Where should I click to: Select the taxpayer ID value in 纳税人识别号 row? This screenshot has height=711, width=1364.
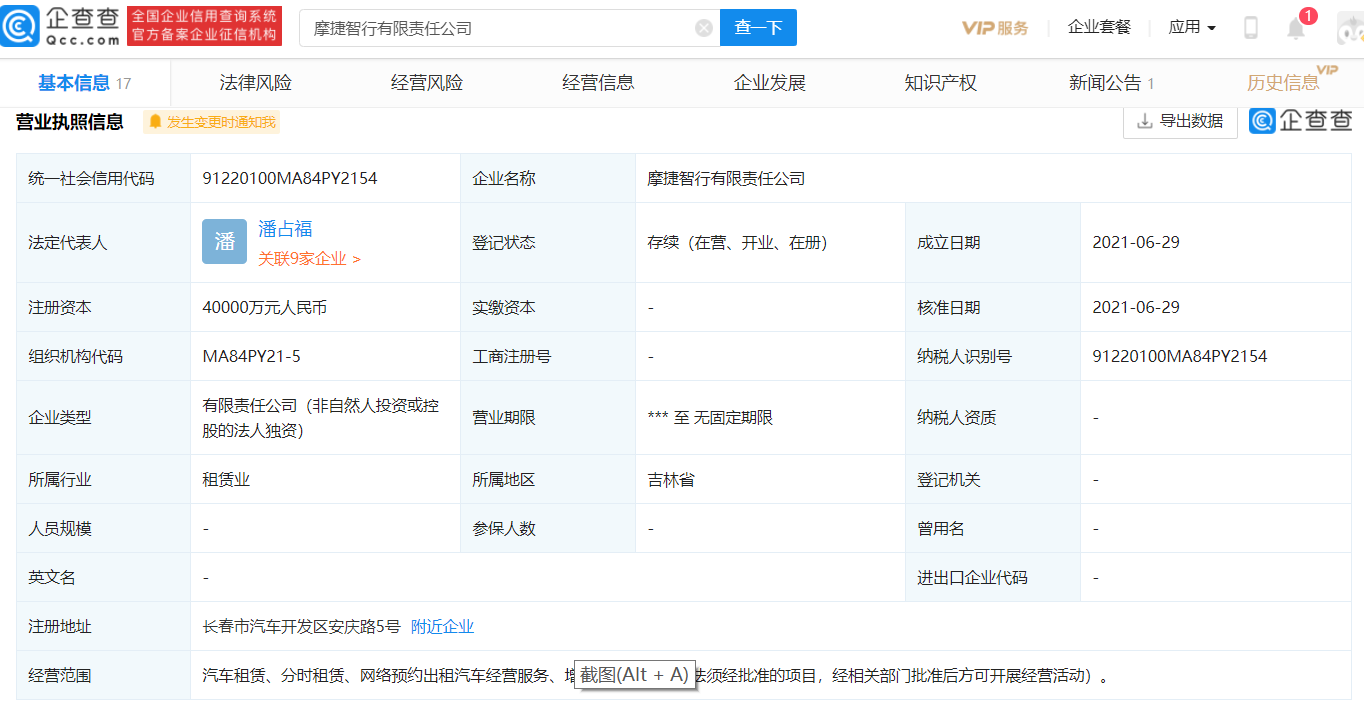1180,356
